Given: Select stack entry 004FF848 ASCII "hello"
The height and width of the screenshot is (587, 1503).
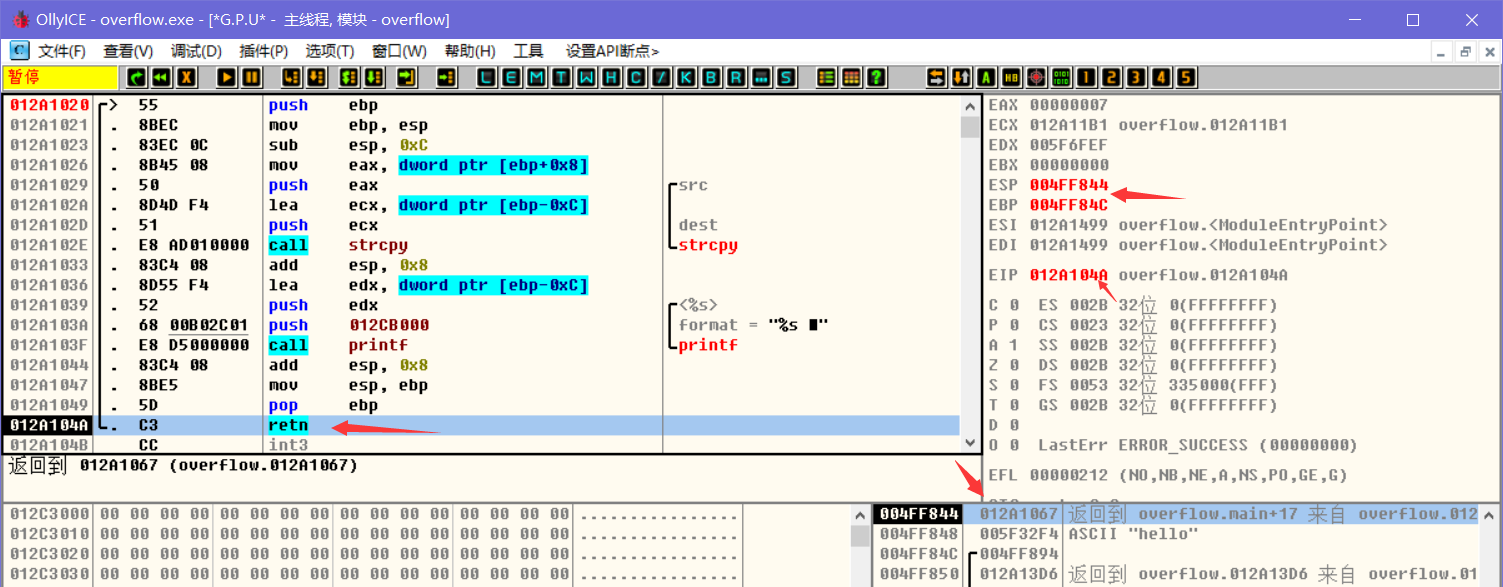Looking at the screenshot, I should 1175,534.
